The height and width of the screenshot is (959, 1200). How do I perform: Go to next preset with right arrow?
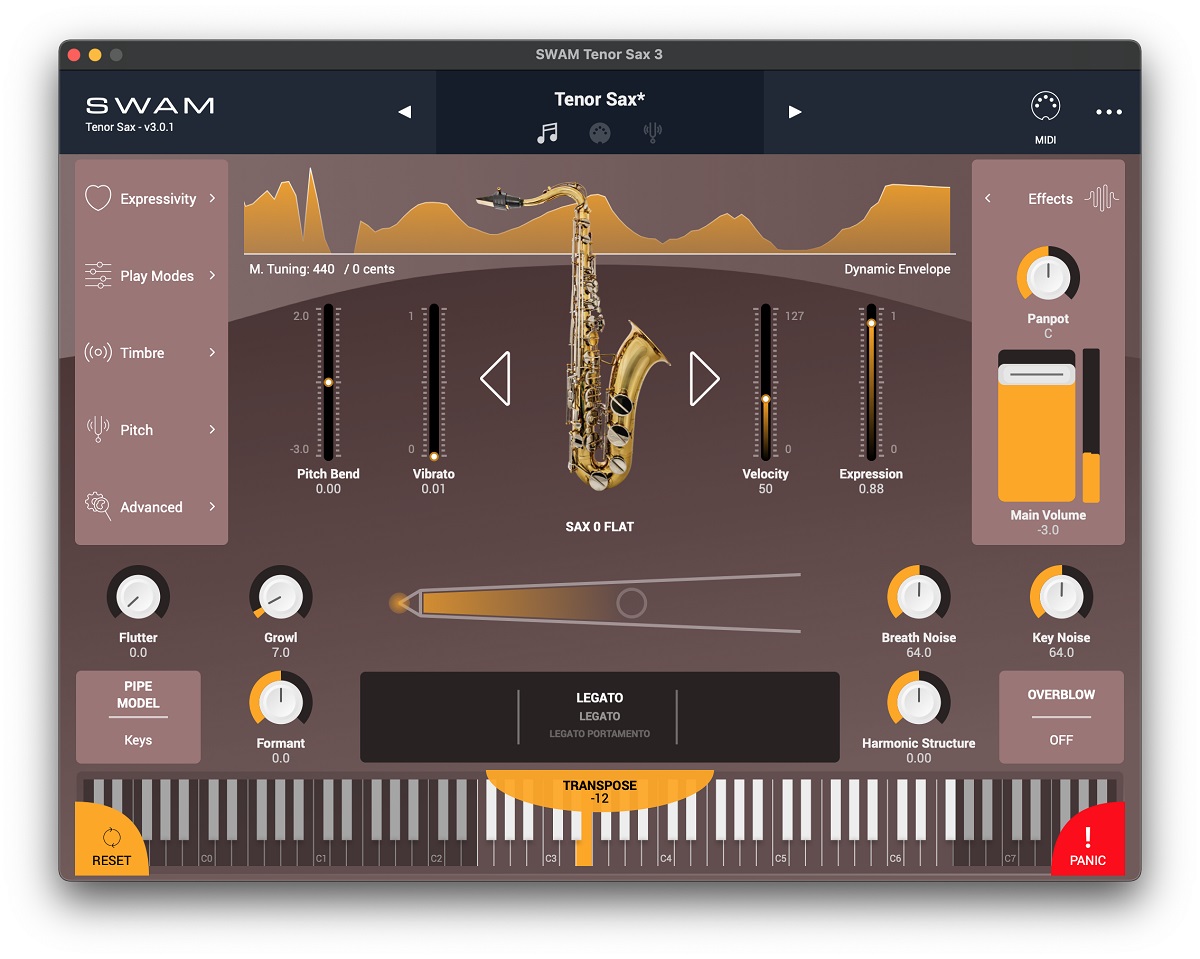click(795, 112)
